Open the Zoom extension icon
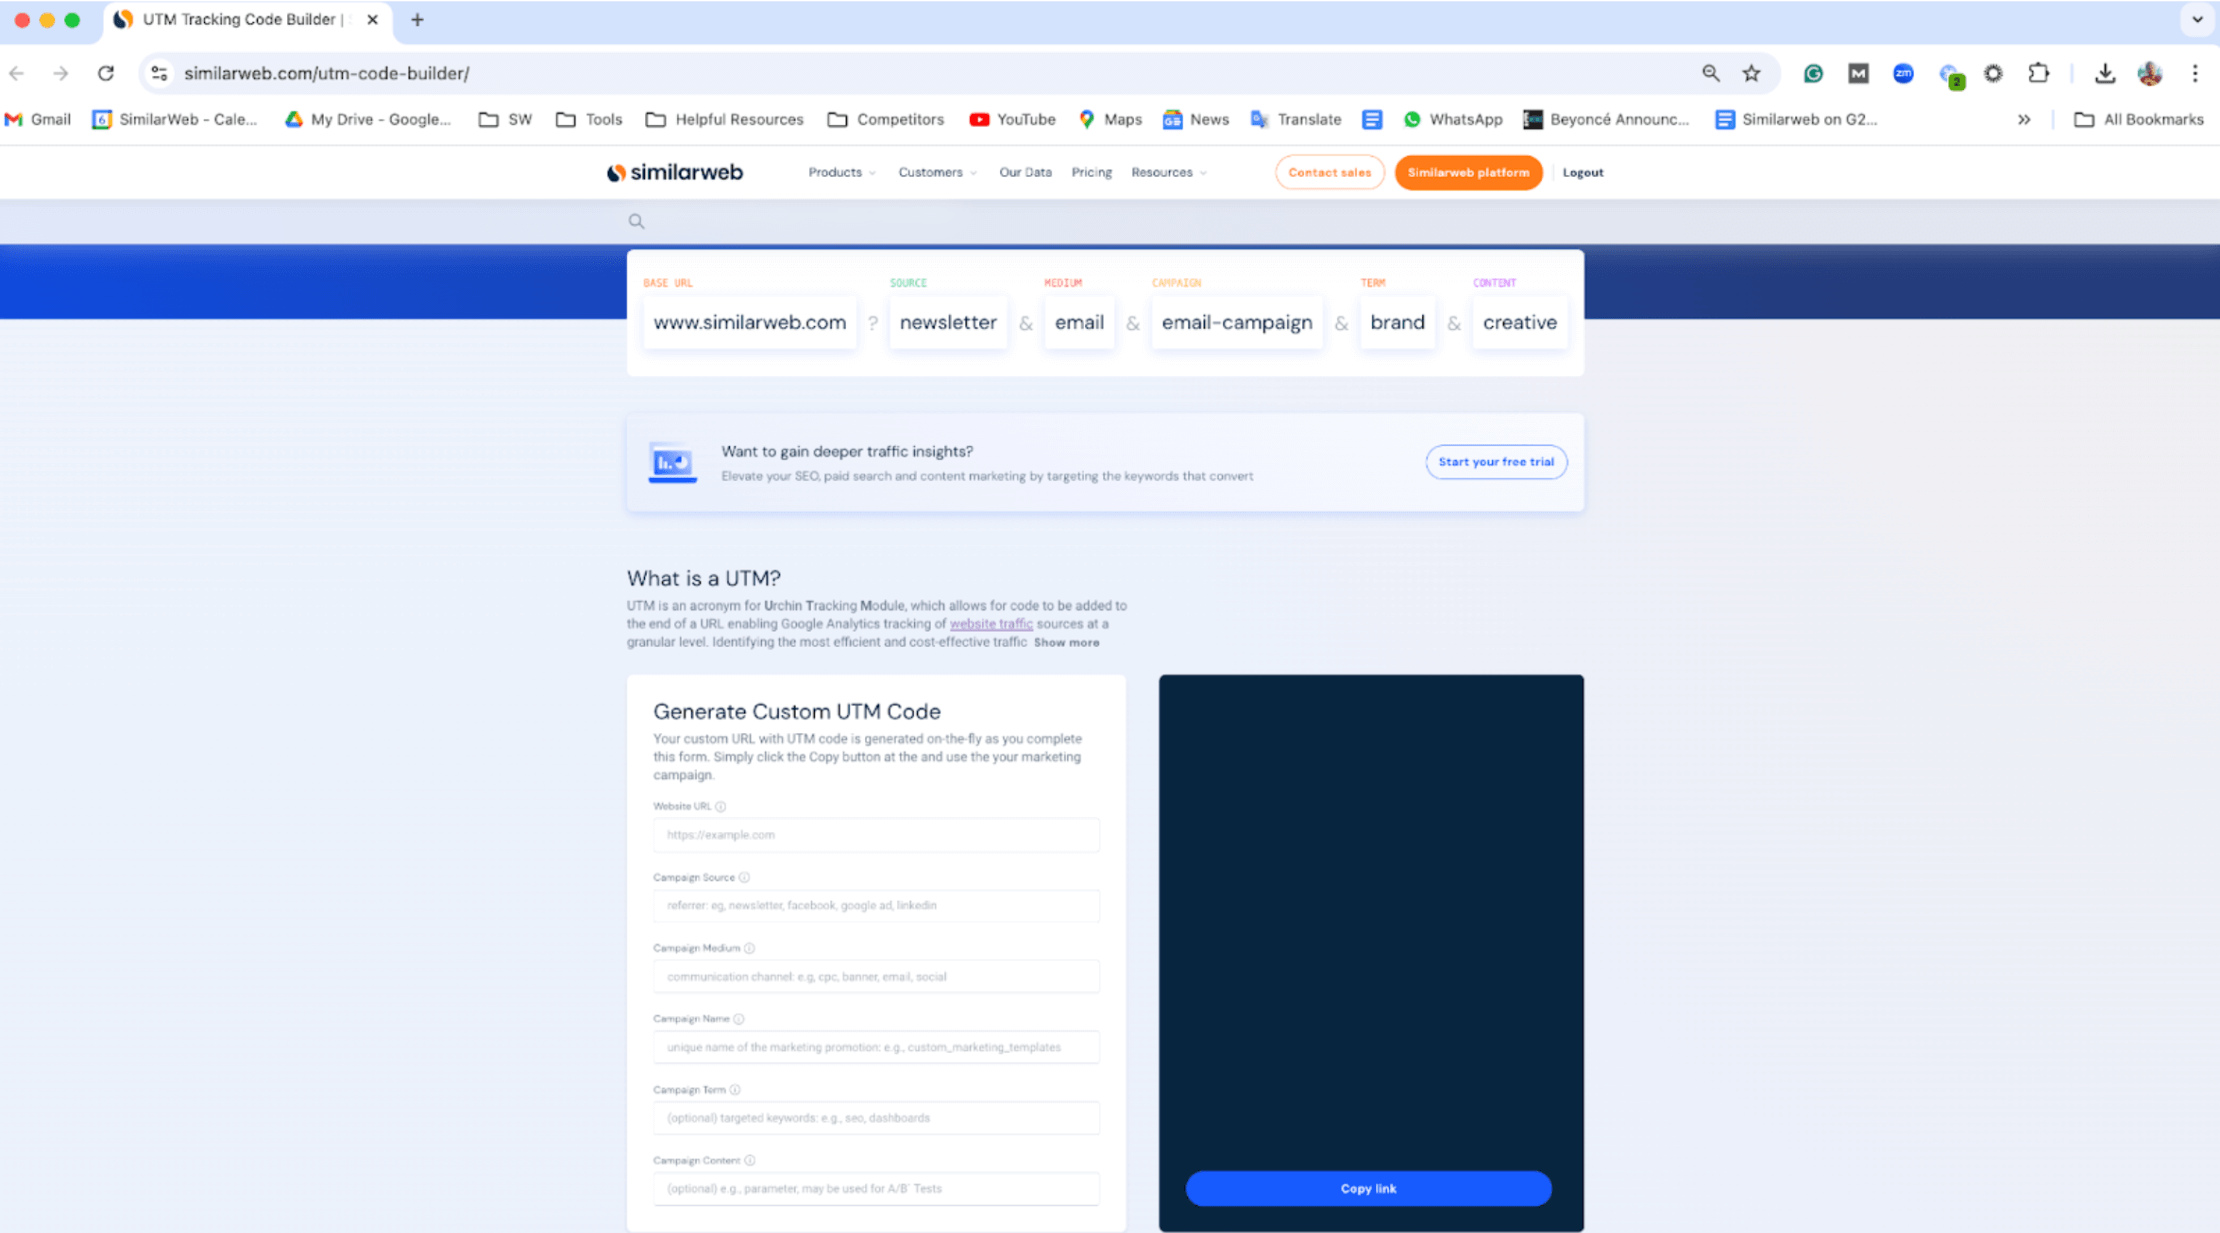 coord(1903,73)
